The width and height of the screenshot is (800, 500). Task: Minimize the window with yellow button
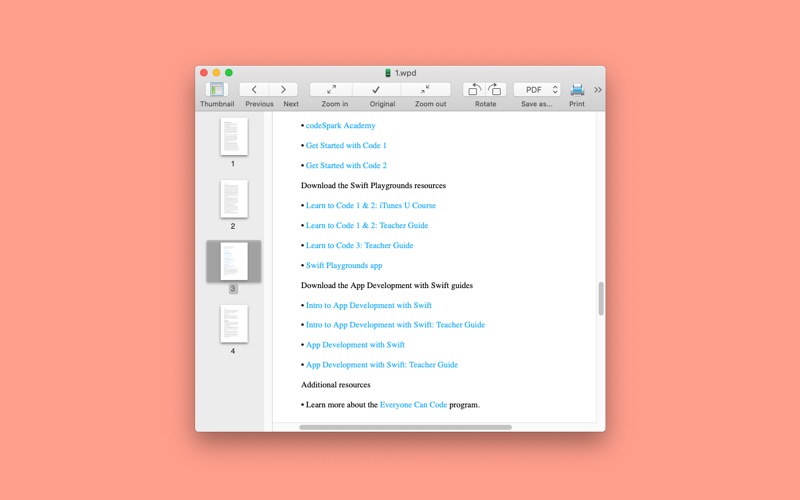[x=216, y=72]
